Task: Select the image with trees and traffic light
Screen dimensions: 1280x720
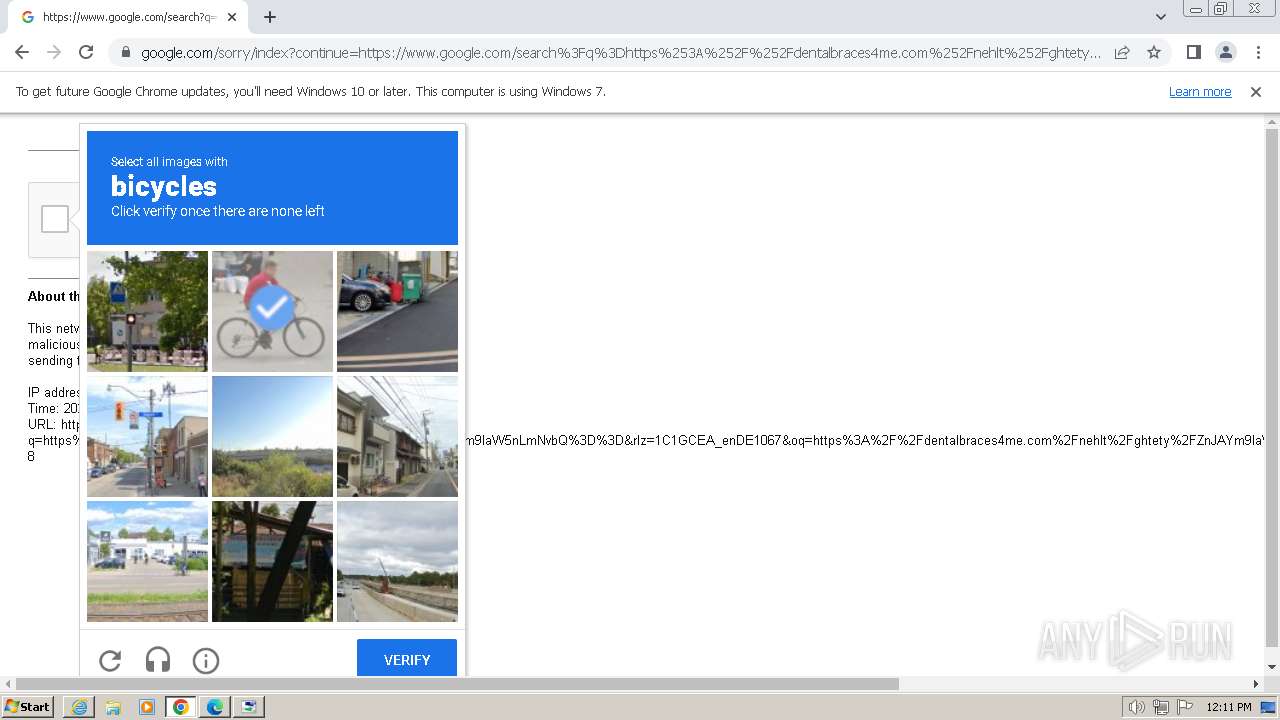Action: [147, 311]
